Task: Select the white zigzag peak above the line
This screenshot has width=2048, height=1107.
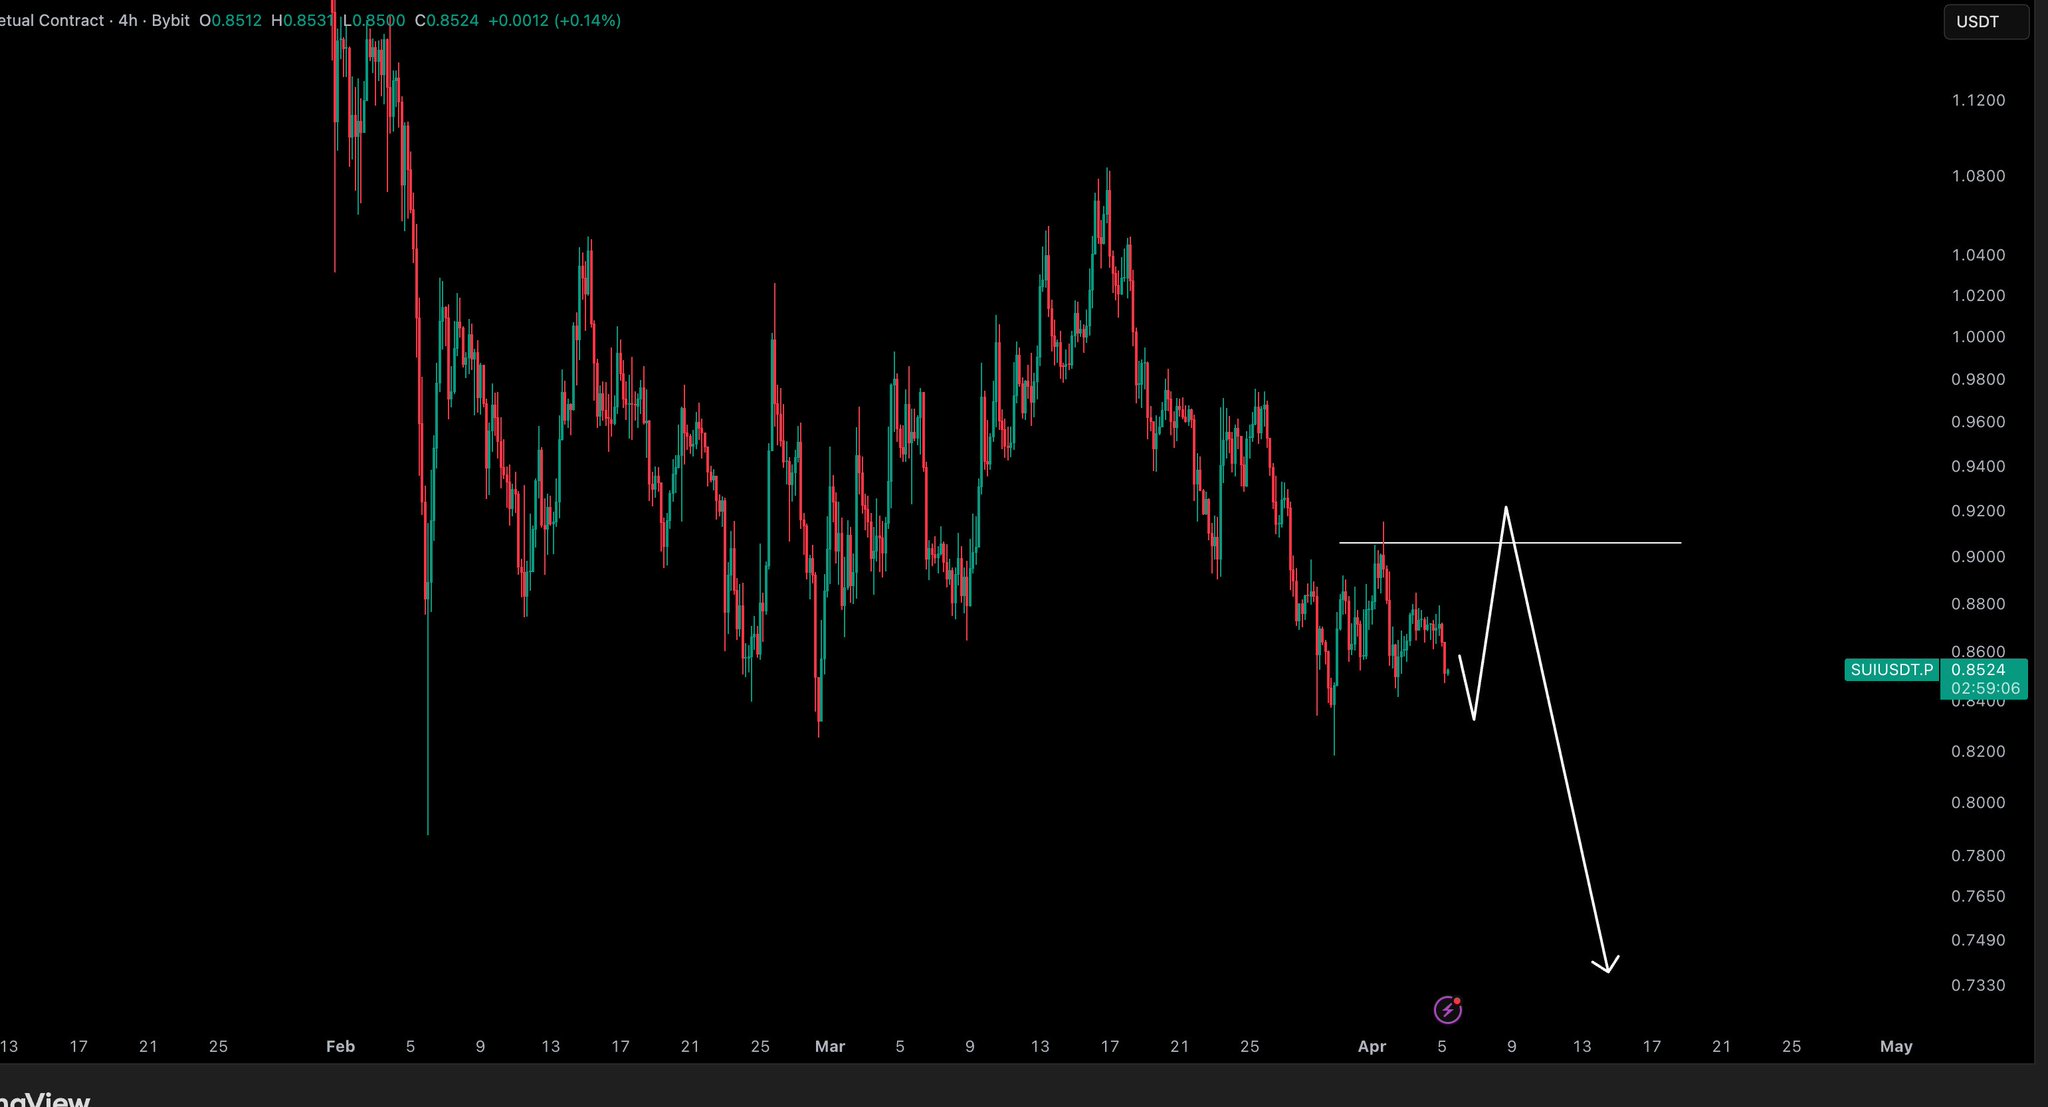Action: click(1505, 510)
